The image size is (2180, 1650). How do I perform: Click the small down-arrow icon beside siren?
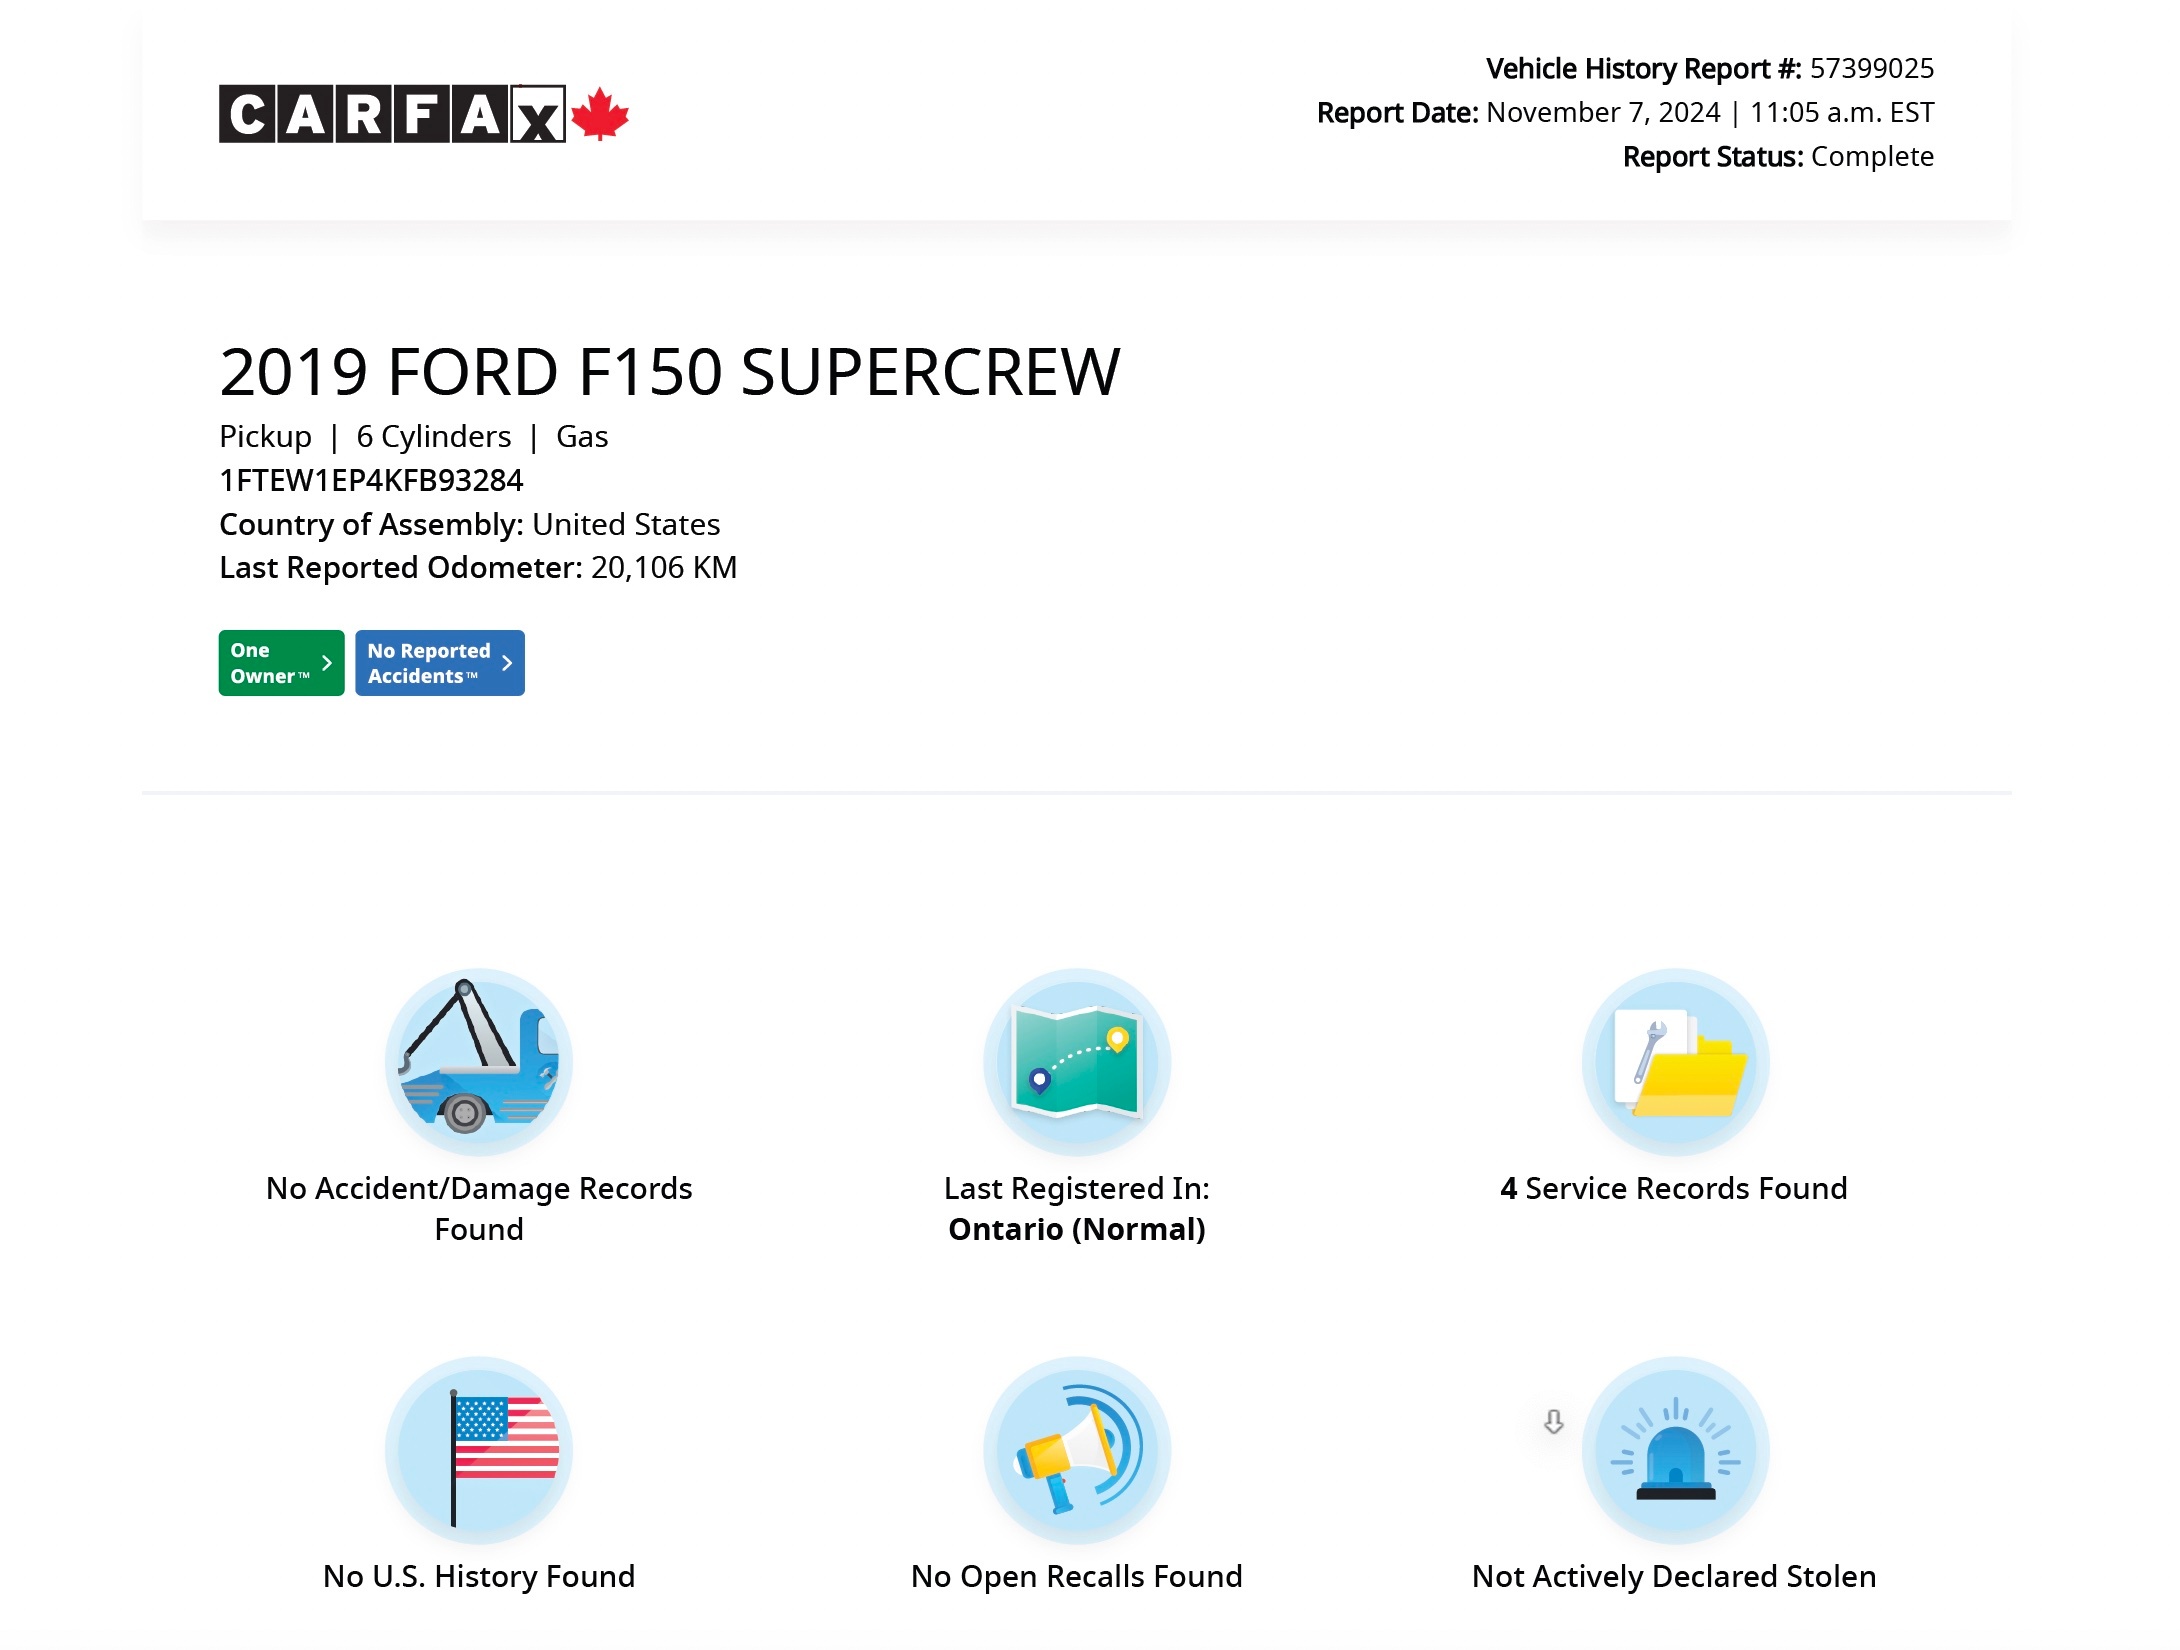pos(1553,1421)
